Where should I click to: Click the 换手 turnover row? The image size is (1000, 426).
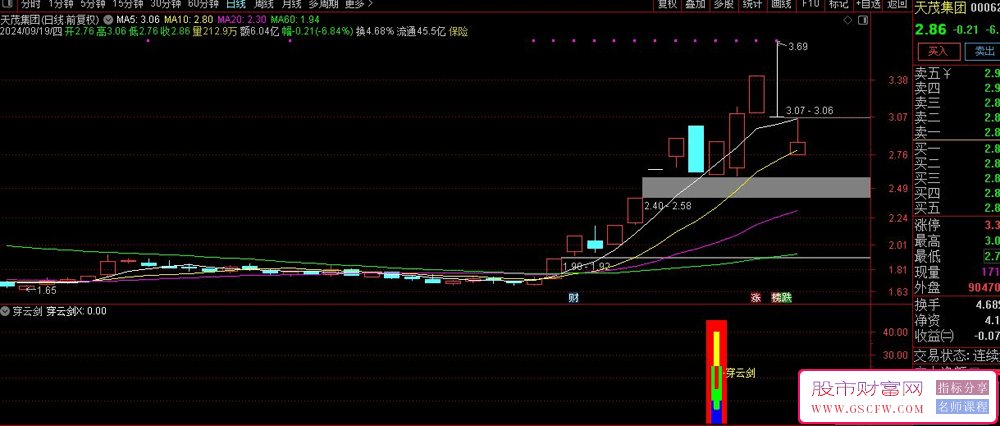(x=957, y=306)
